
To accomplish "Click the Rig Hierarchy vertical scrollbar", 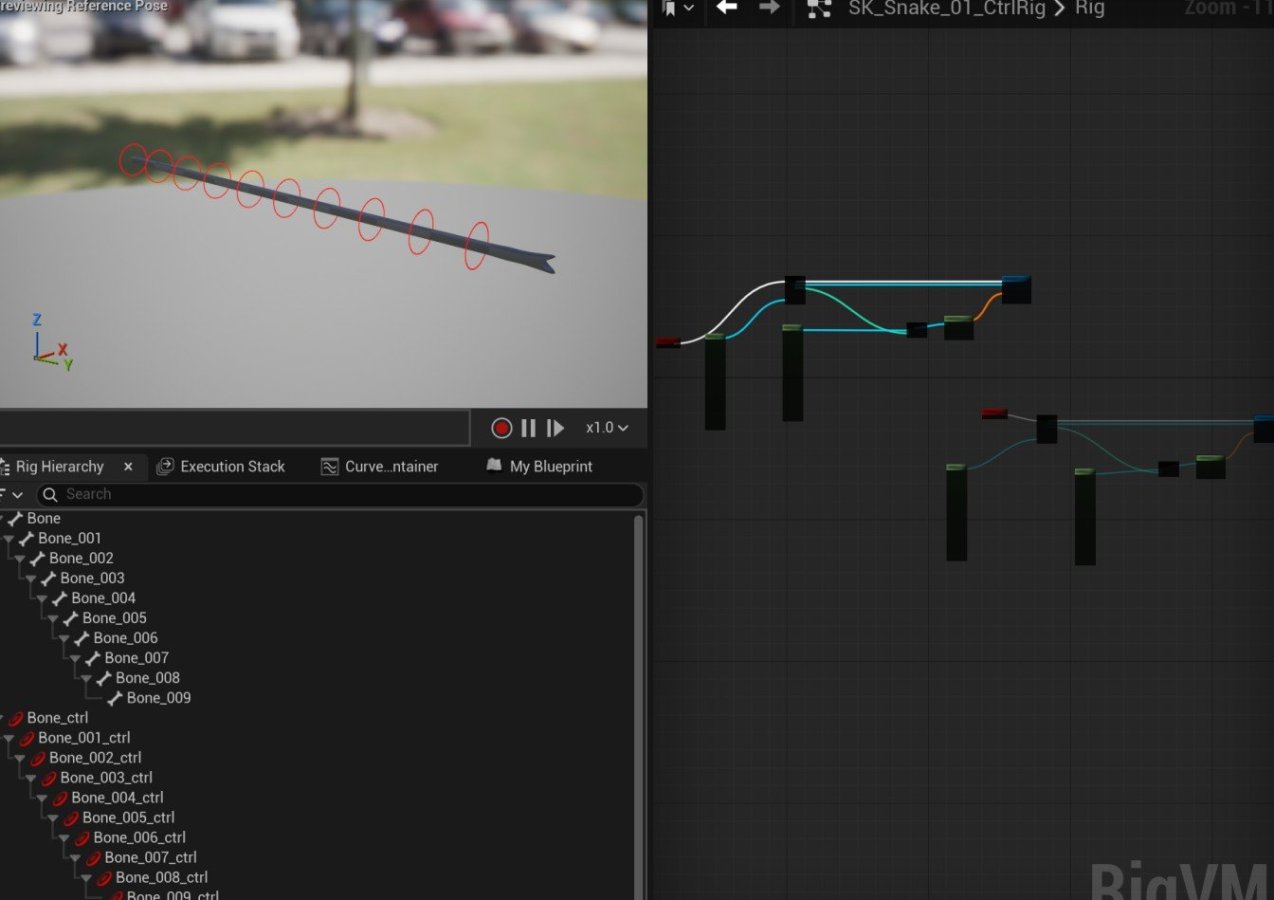I will tap(639, 700).
